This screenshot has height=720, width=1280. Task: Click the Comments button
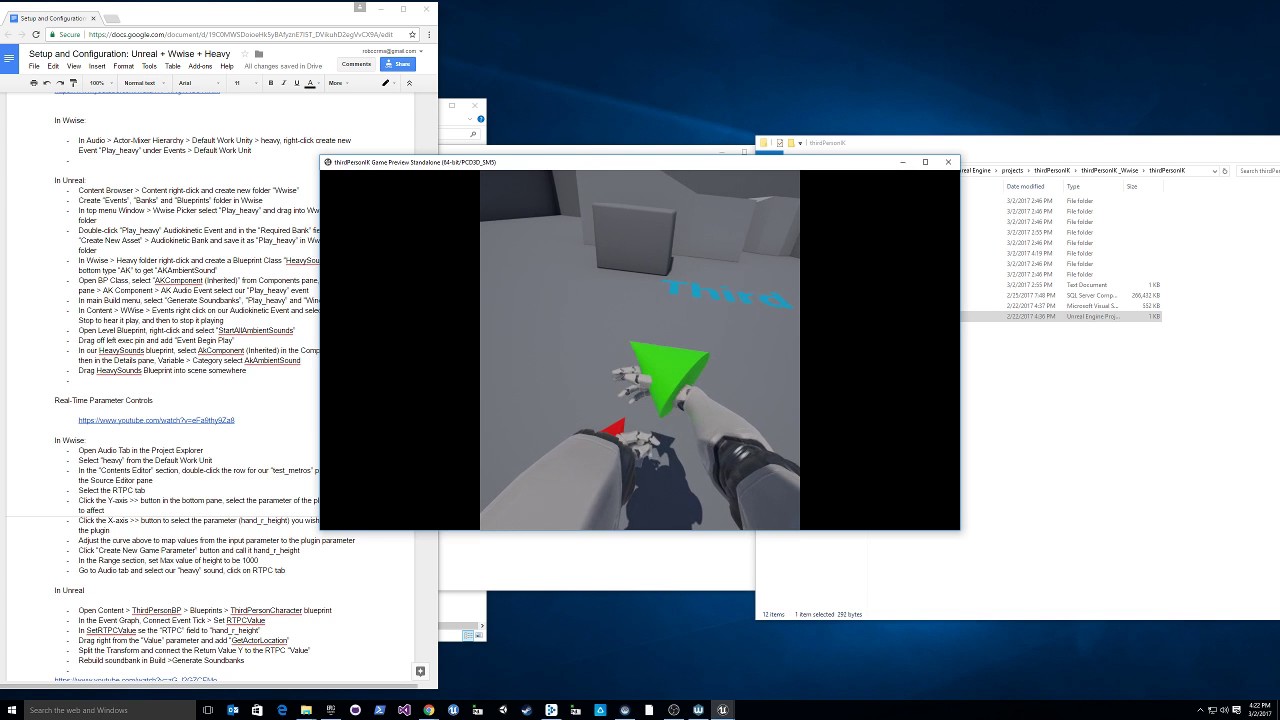click(356, 64)
